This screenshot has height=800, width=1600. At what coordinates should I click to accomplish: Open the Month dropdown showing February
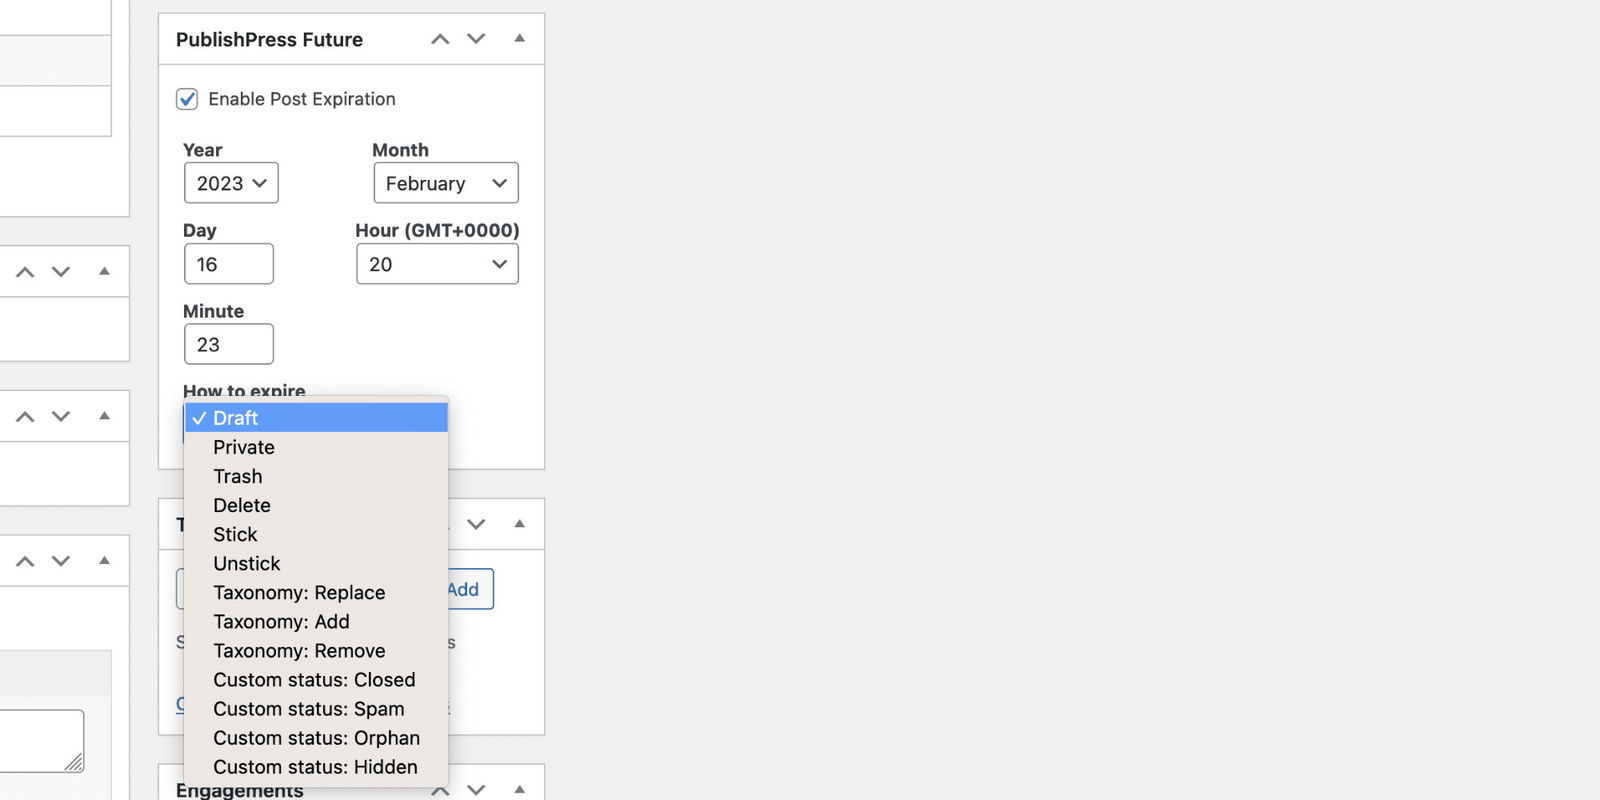(x=446, y=183)
